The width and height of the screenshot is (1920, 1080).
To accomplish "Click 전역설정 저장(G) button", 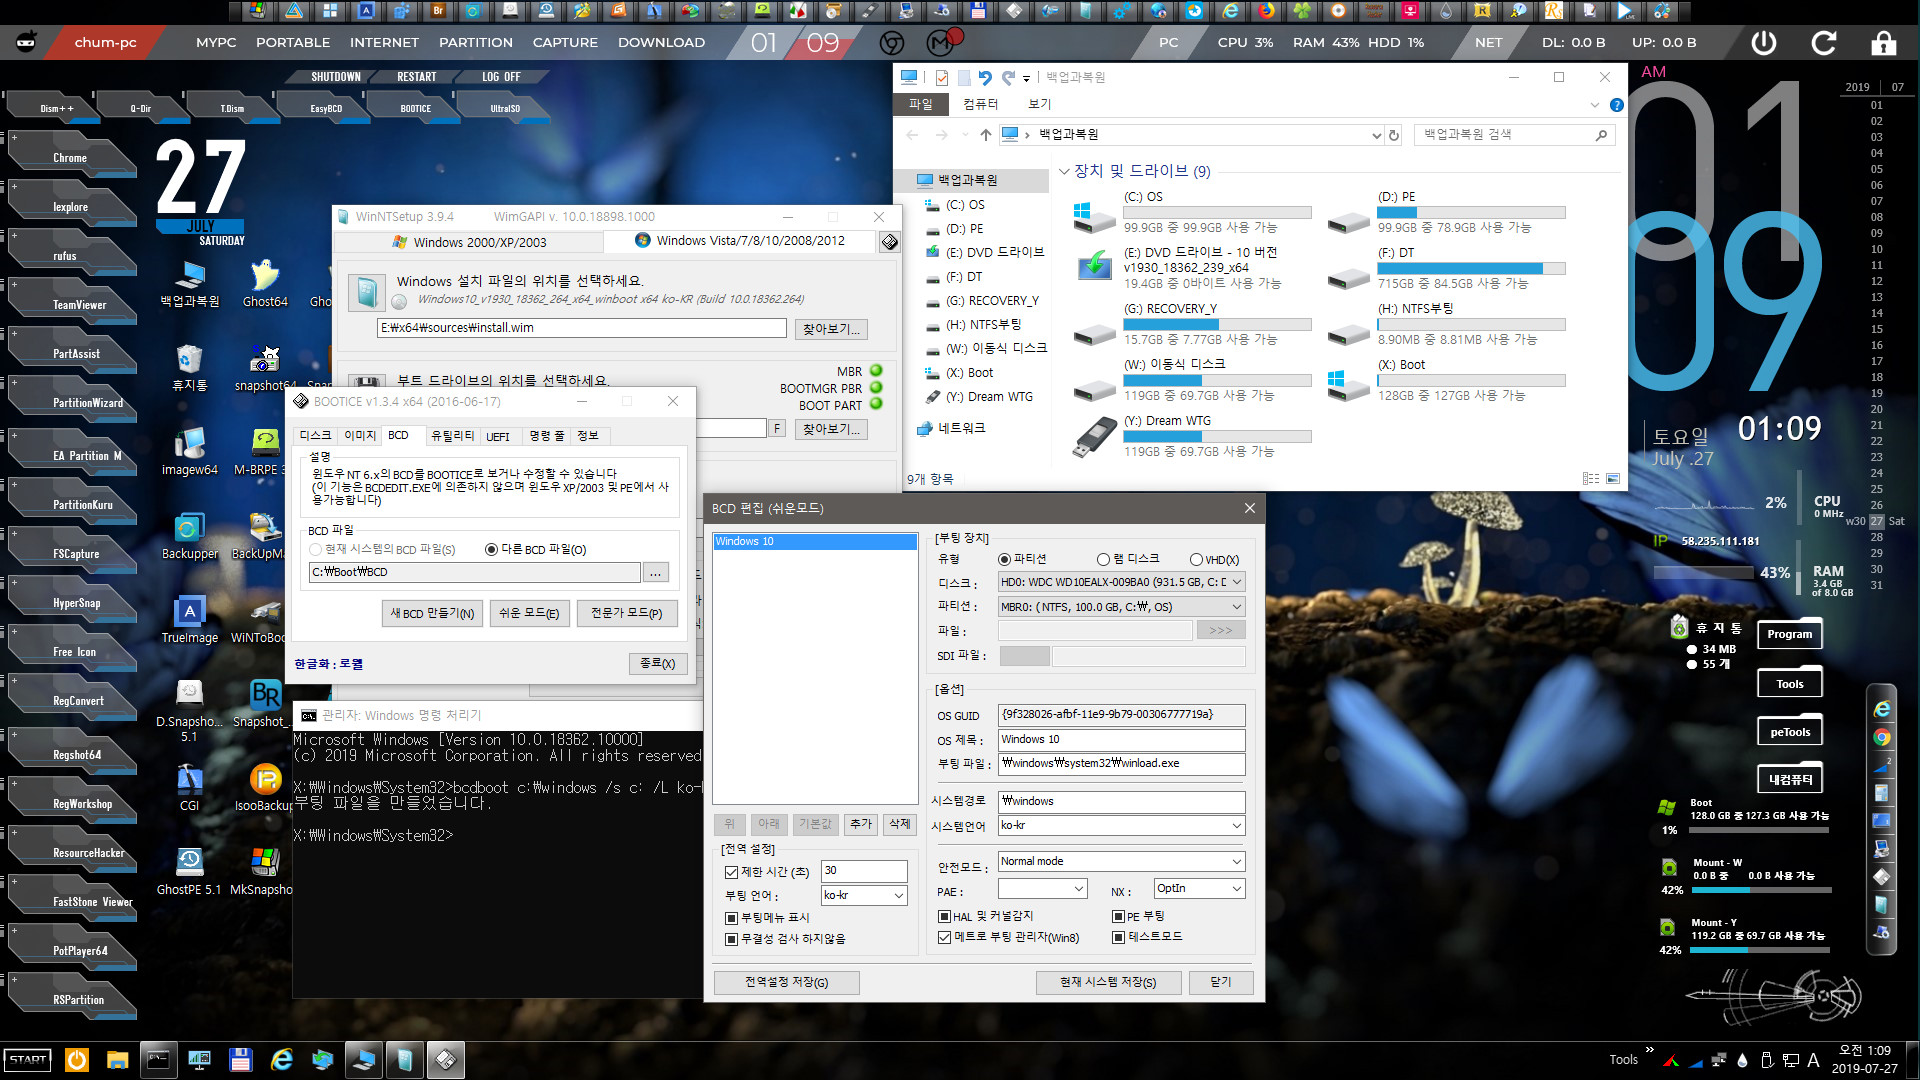I will tap(786, 982).
